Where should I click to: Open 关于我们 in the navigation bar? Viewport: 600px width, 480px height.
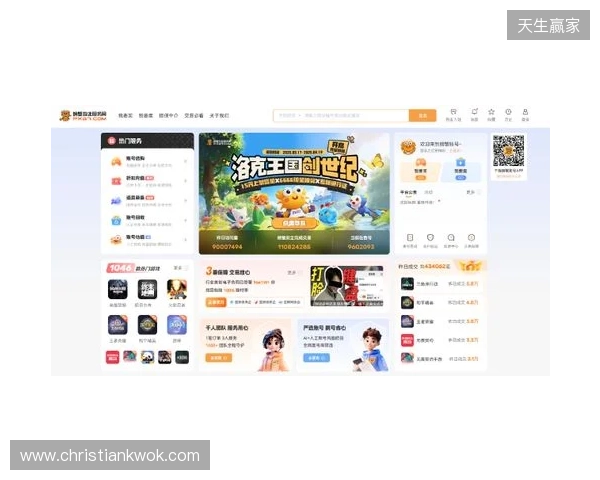pyautogui.click(x=219, y=115)
